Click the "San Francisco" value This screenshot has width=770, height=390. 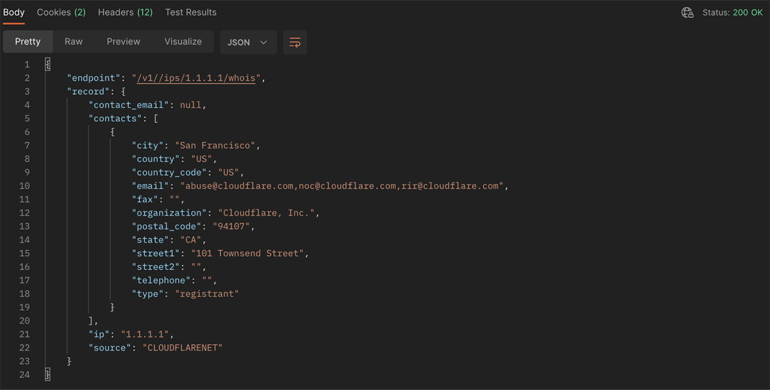(215, 145)
